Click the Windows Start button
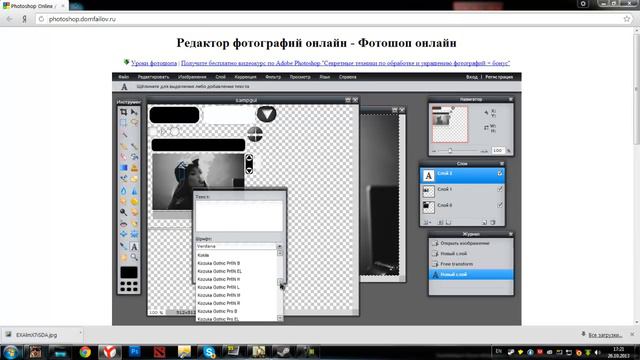Viewport: 640px width, 360px height. pos(10,352)
